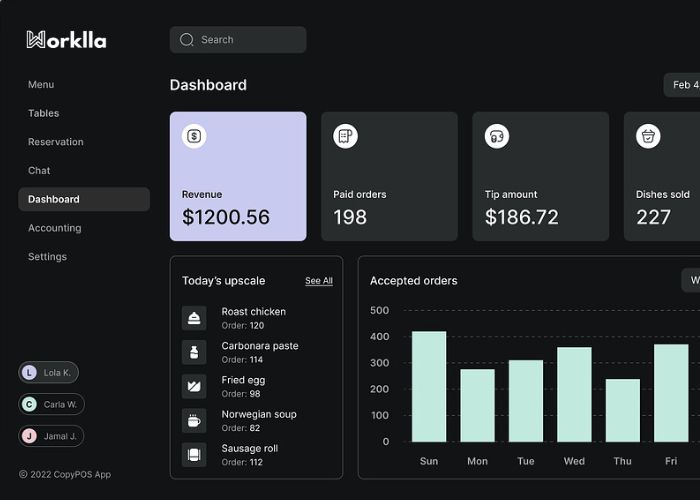Image resolution: width=700 pixels, height=500 pixels.
Task: Click the Roast chicken dish icon
Action: pos(194,318)
